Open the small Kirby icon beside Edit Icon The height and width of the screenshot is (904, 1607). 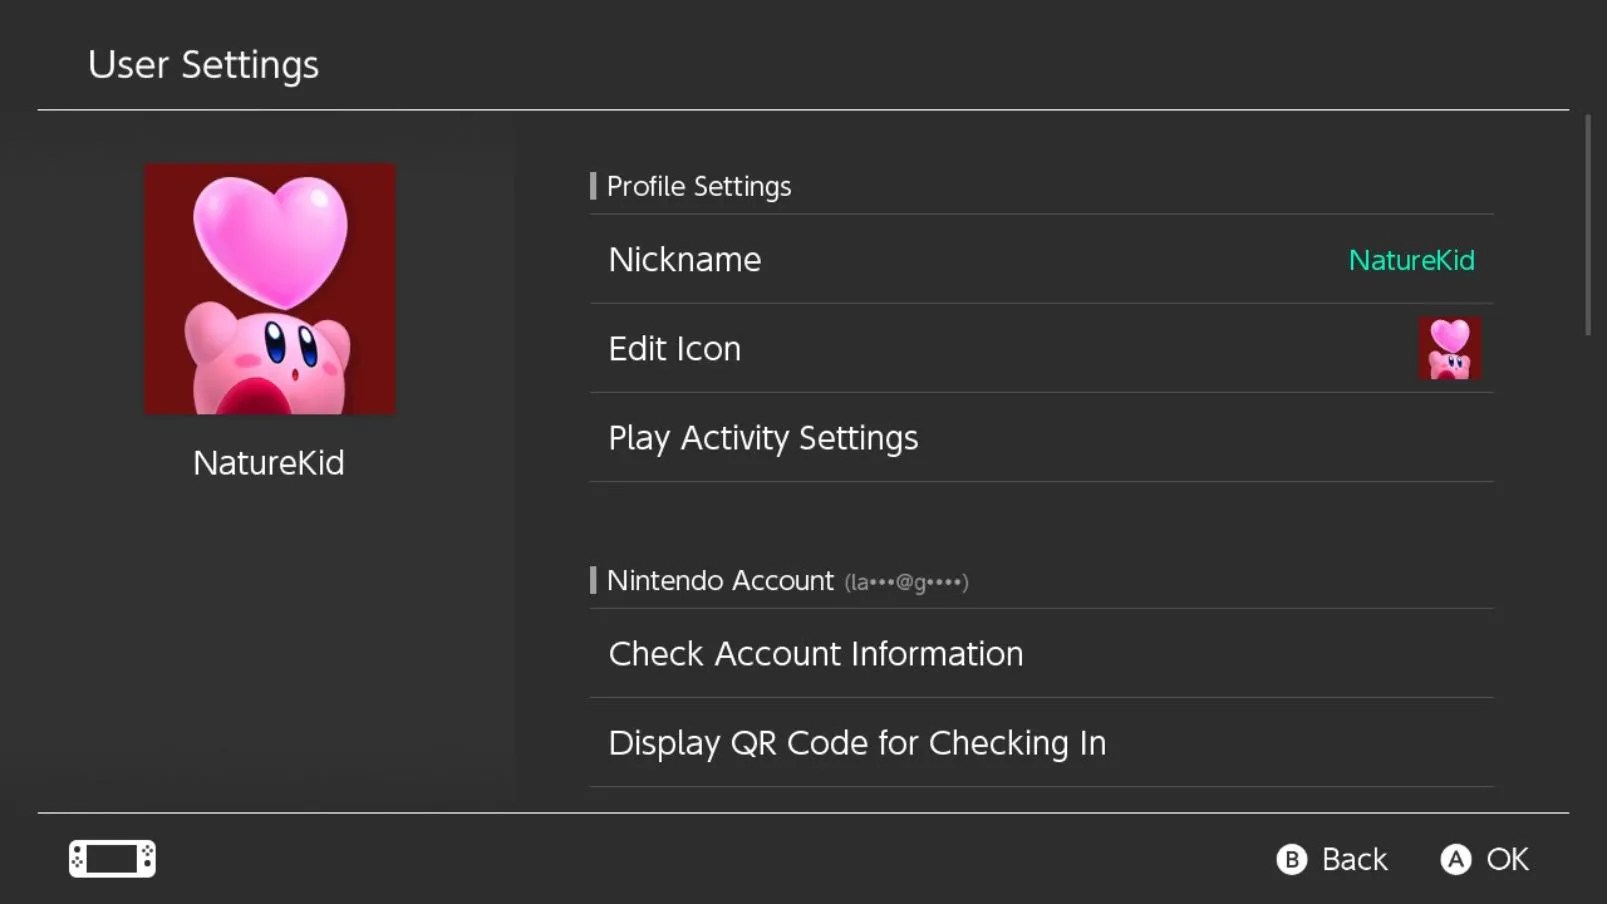tap(1450, 348)
